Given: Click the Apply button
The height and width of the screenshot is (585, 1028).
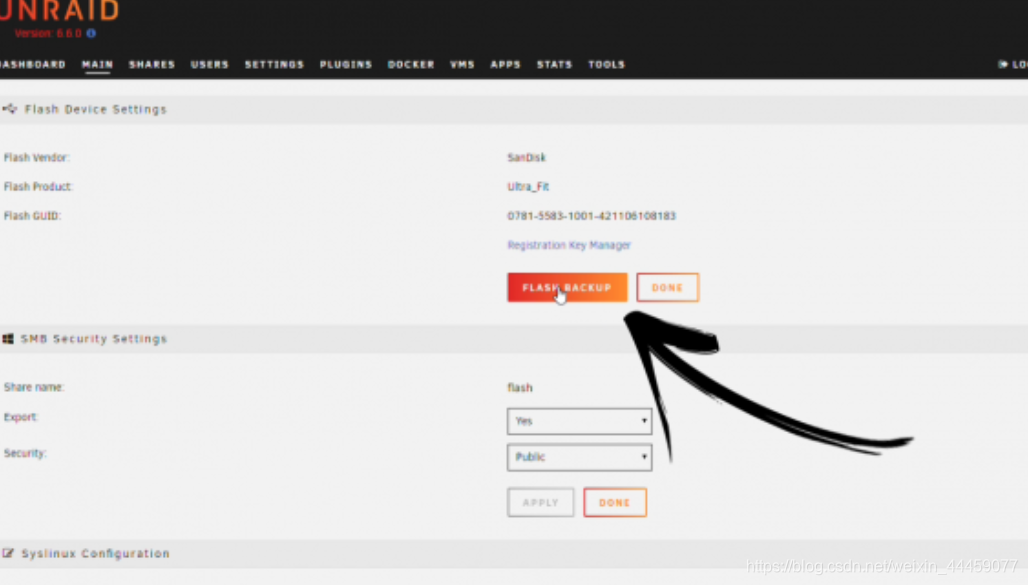Looking at the screenshot, I should (540, 502).
